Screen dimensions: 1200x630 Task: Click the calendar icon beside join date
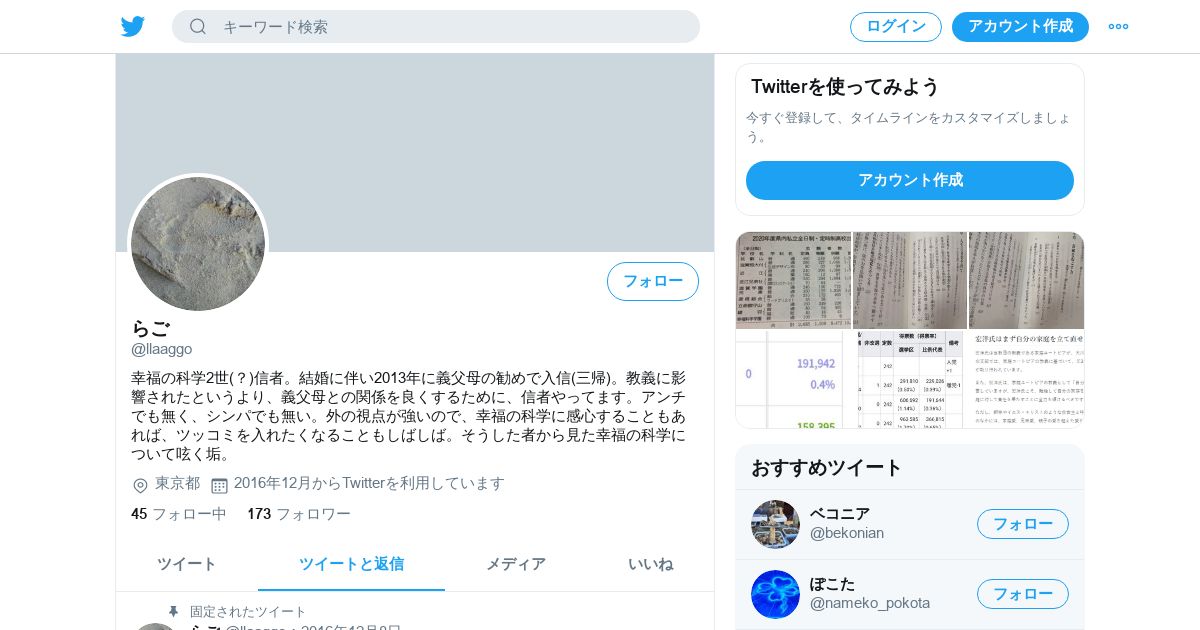(219, 485)
